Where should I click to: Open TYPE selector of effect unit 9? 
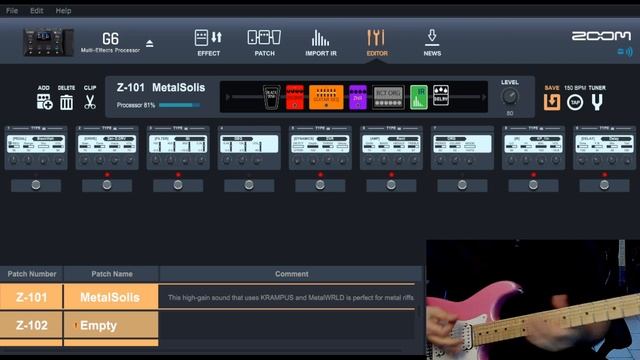coord(607,128)
